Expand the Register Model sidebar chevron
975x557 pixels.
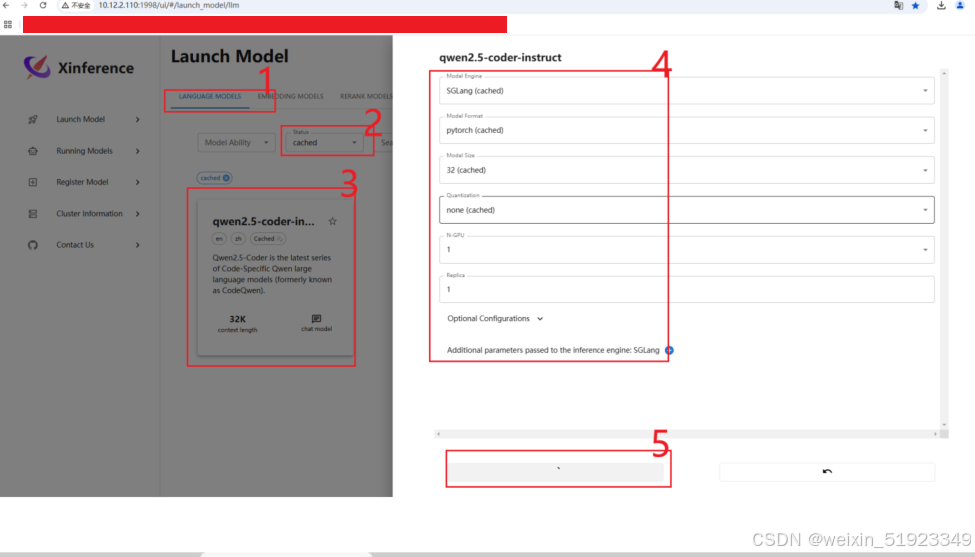[x=137, y=182]
